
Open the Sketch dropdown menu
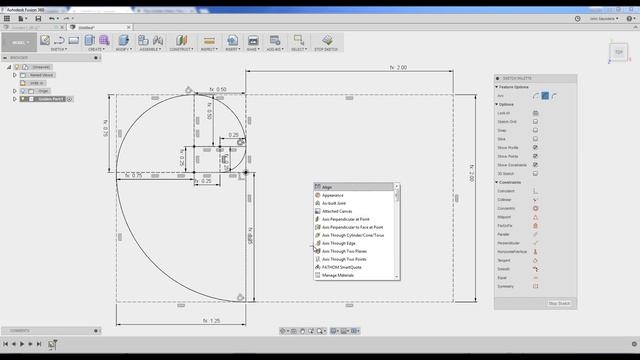pyautogui.click(x=59, y=49)
